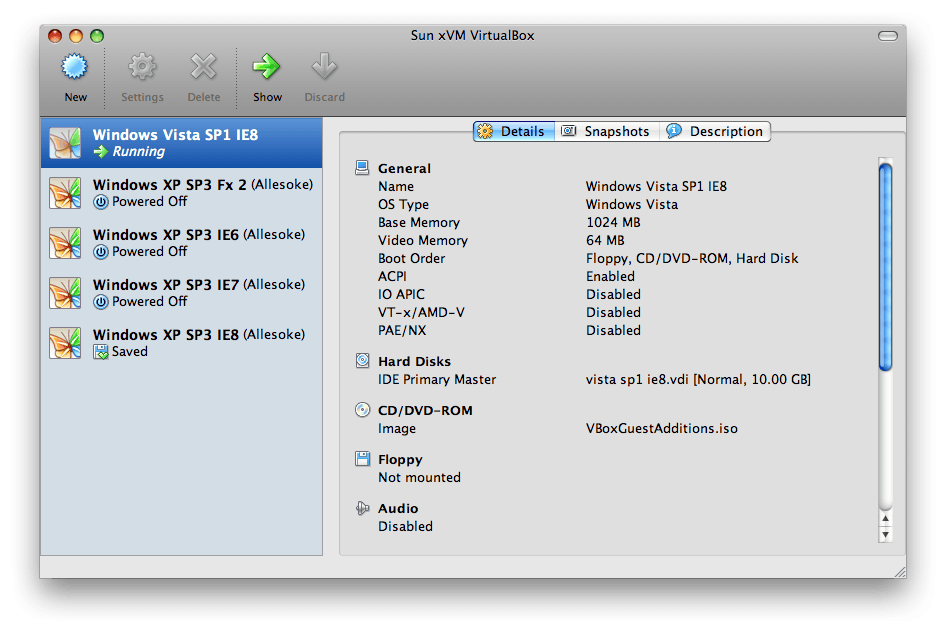Click the Audio section icon
This screenshot has height=633, width=946.
362,507
